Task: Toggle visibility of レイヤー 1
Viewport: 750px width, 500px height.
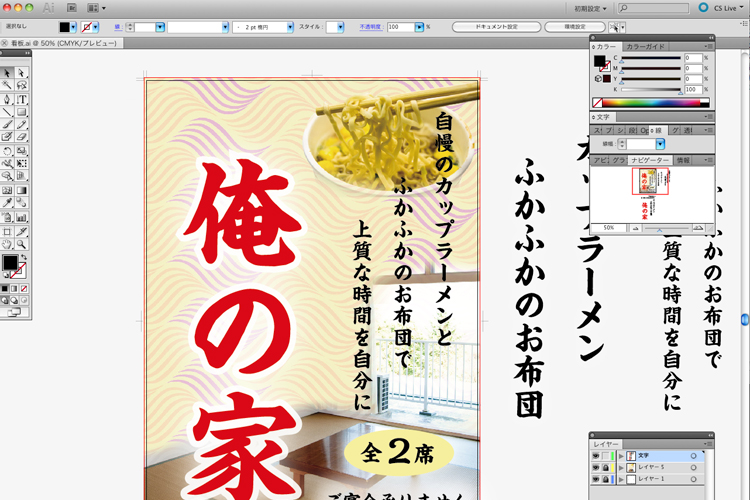Action: click(597, 480)
